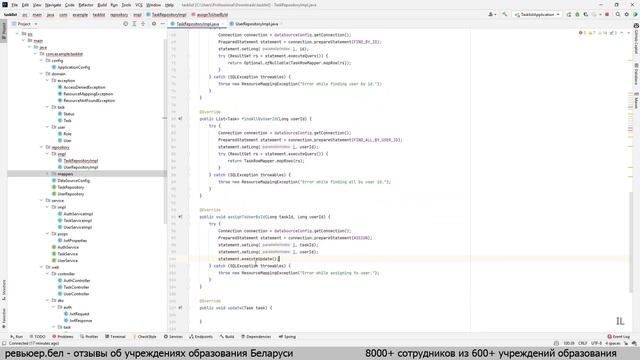Open the Problems tool window
Viewport: 640px width, 360px height.
[63, 337]
